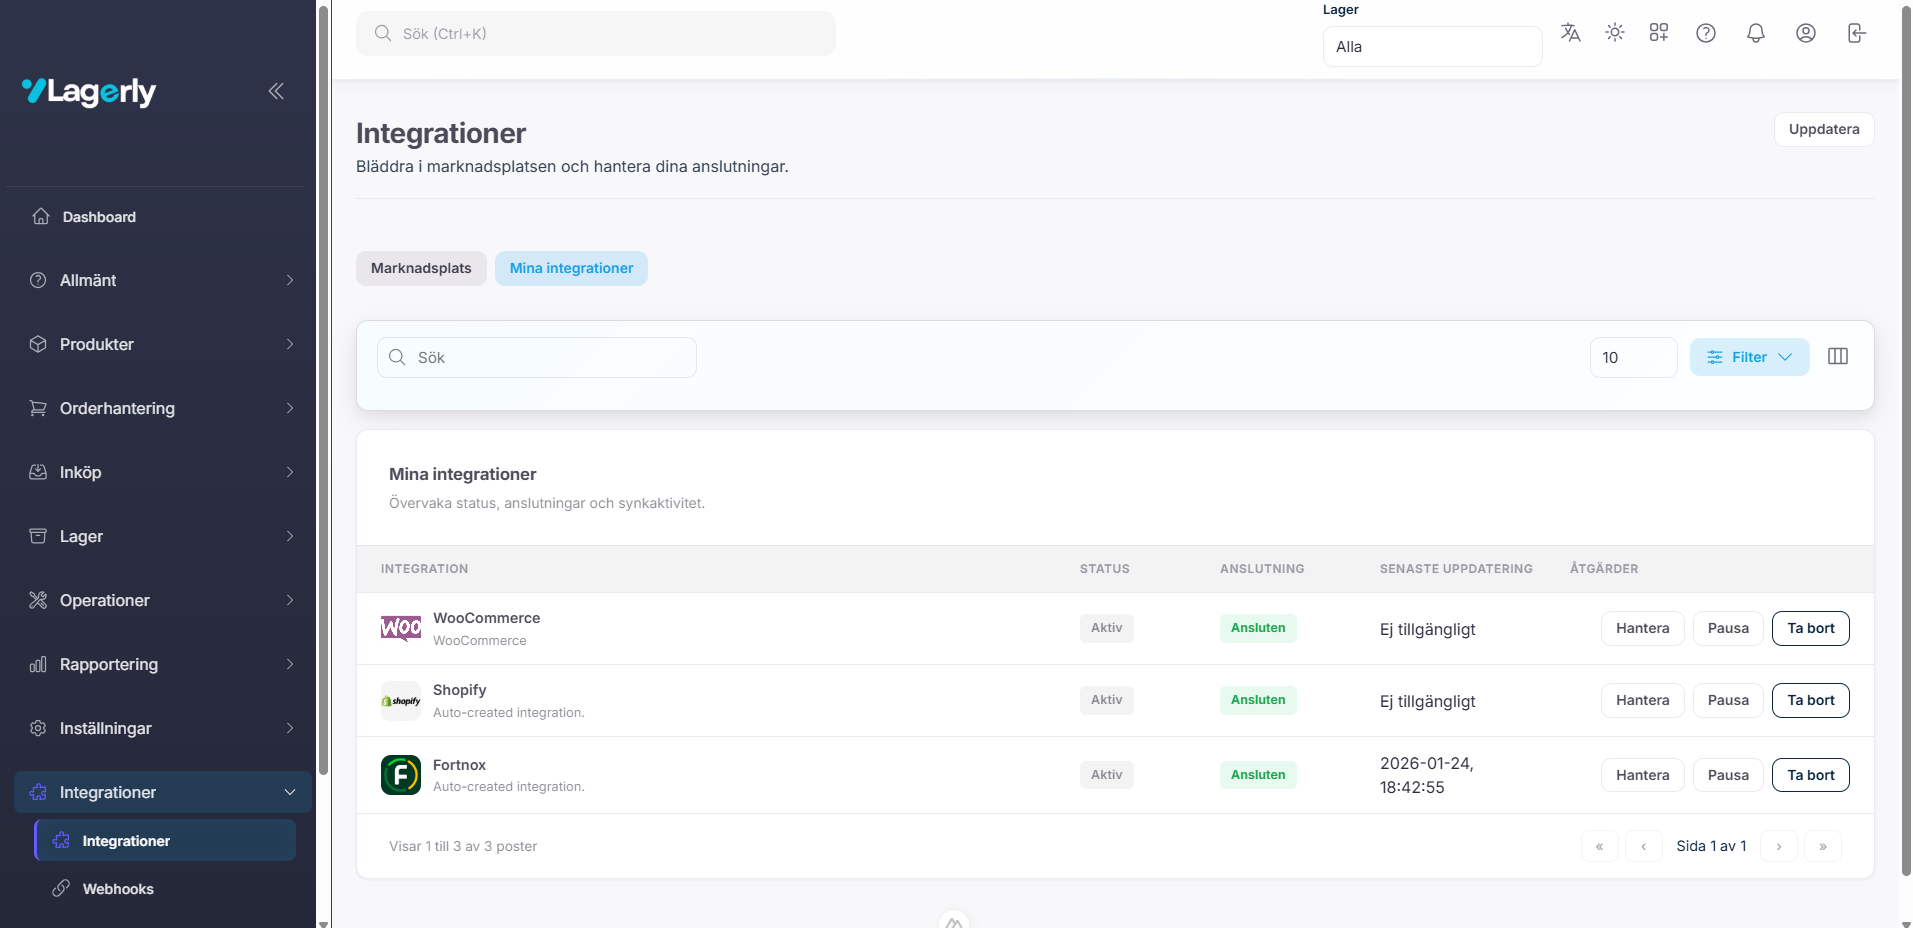Click the Sök (Ctrl+K) search field

(595, 33)
